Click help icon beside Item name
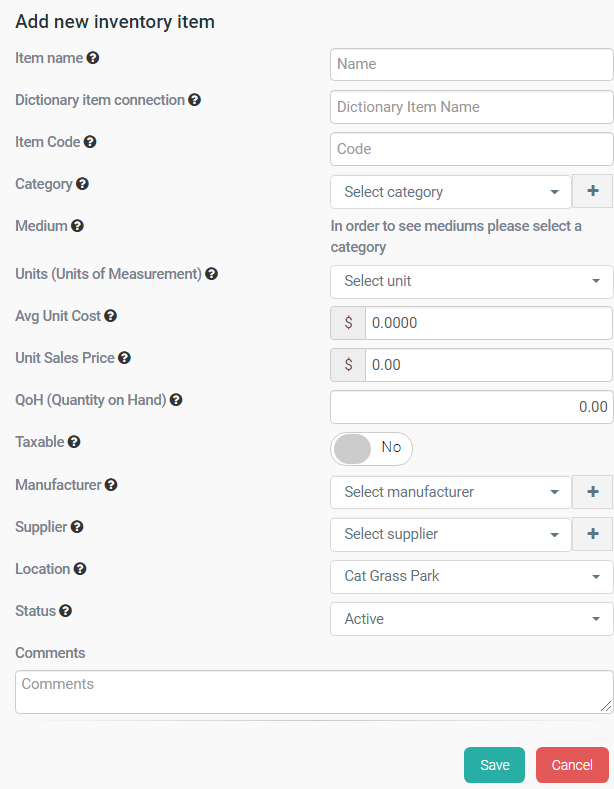This screenshot has height=789, width=614. point(93,58)
